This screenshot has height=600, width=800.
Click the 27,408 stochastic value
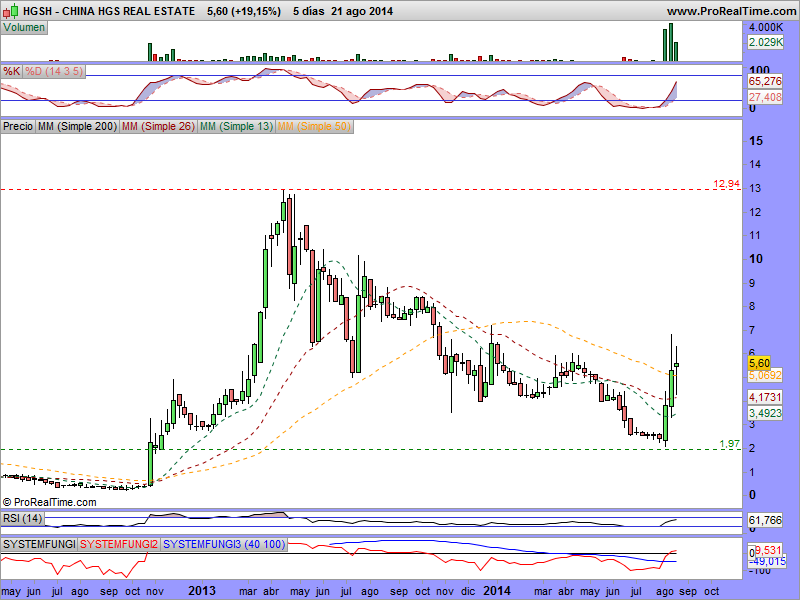click(765, 97)
